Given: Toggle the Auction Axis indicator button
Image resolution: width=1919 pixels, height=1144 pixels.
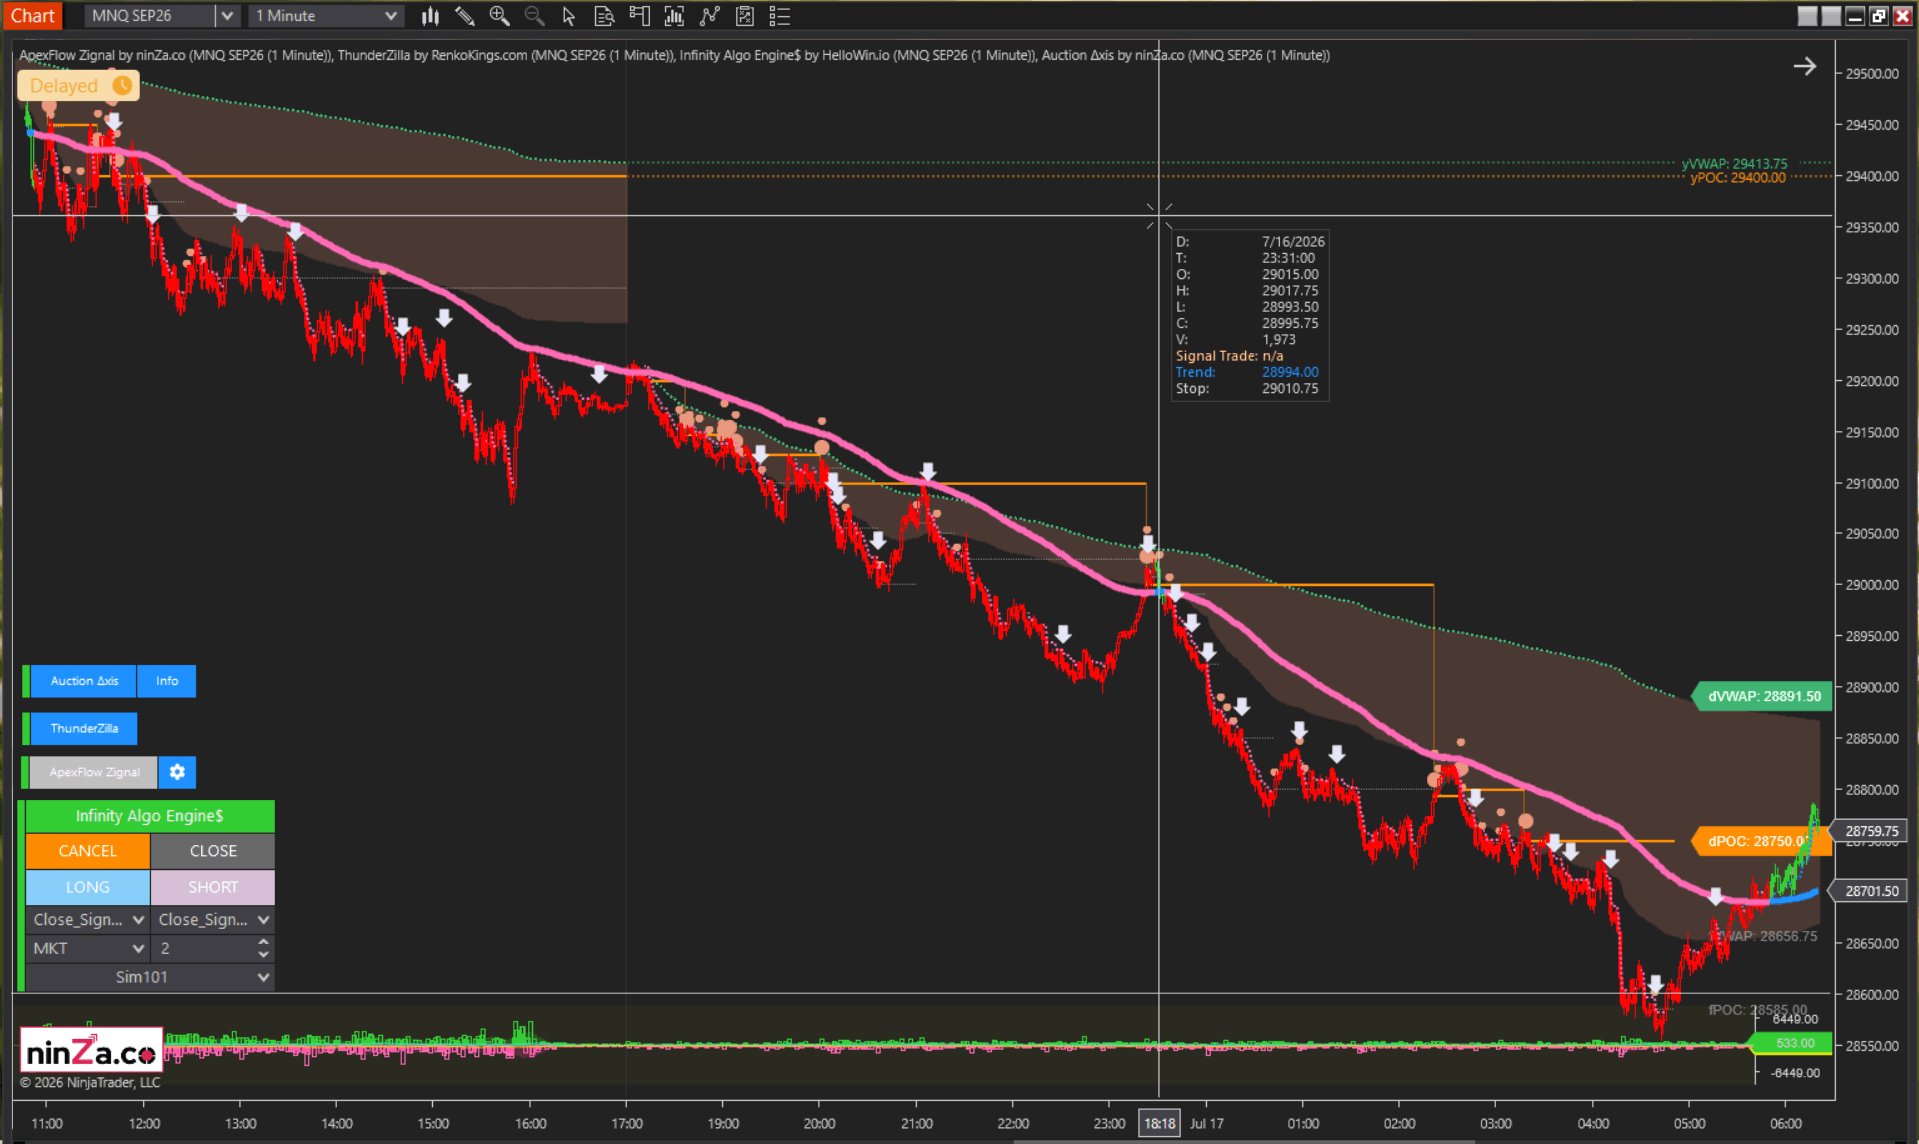Looking at the screenshot, I should [84, 681].
